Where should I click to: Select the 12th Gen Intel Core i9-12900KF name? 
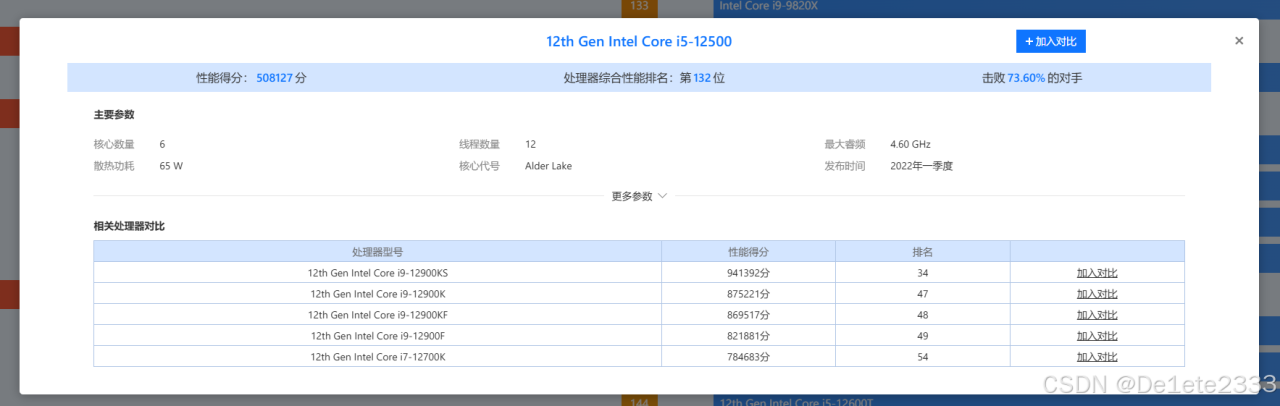click(378, 315)
